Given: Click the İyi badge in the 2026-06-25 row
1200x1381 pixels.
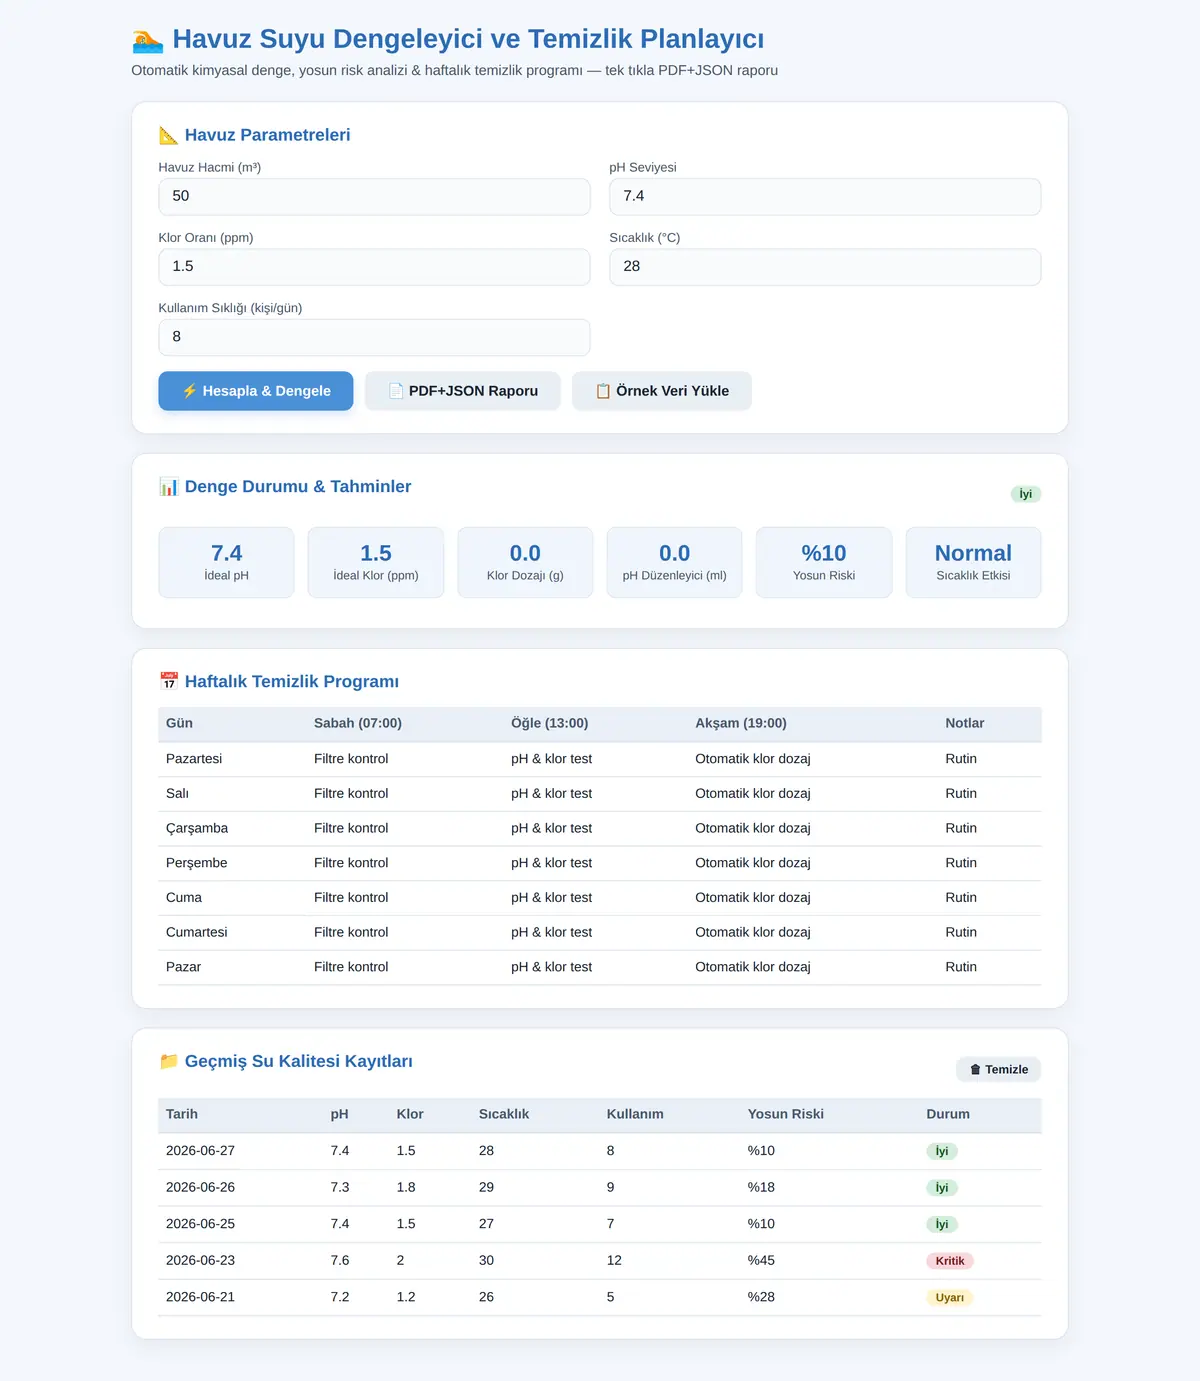Looking at the screenshot, I should [942, 1225].
